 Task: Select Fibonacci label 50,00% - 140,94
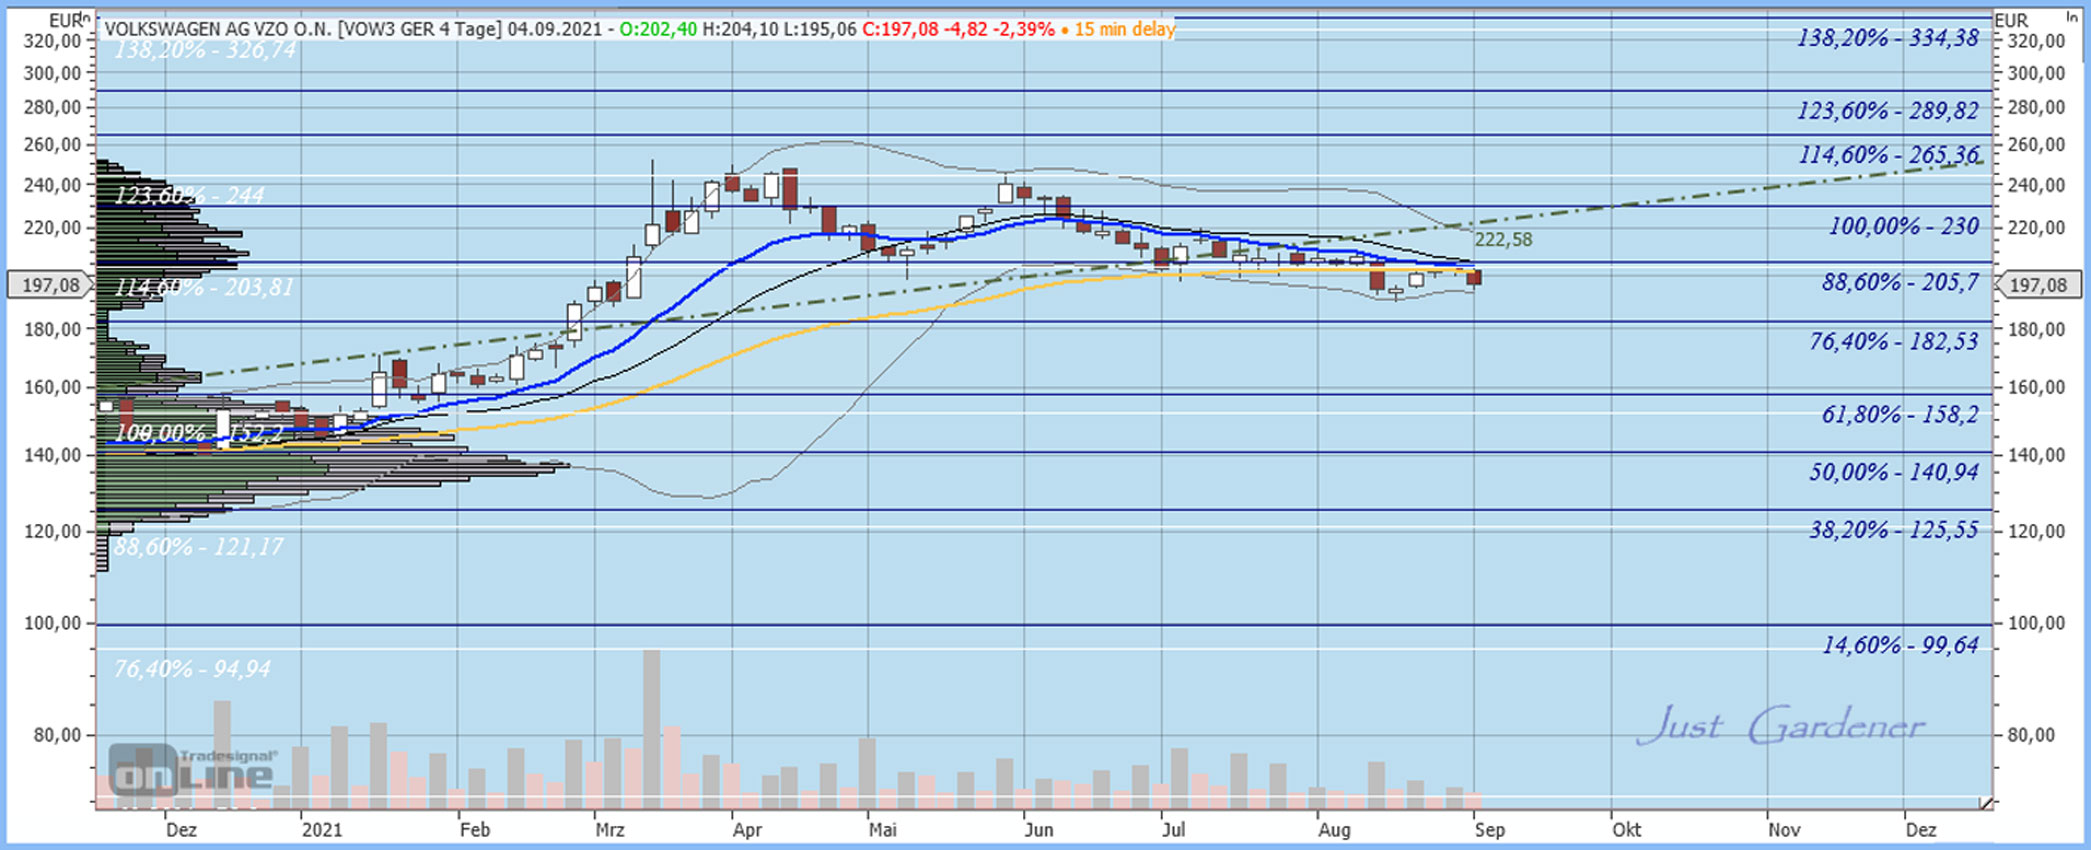pos(1893,472)
